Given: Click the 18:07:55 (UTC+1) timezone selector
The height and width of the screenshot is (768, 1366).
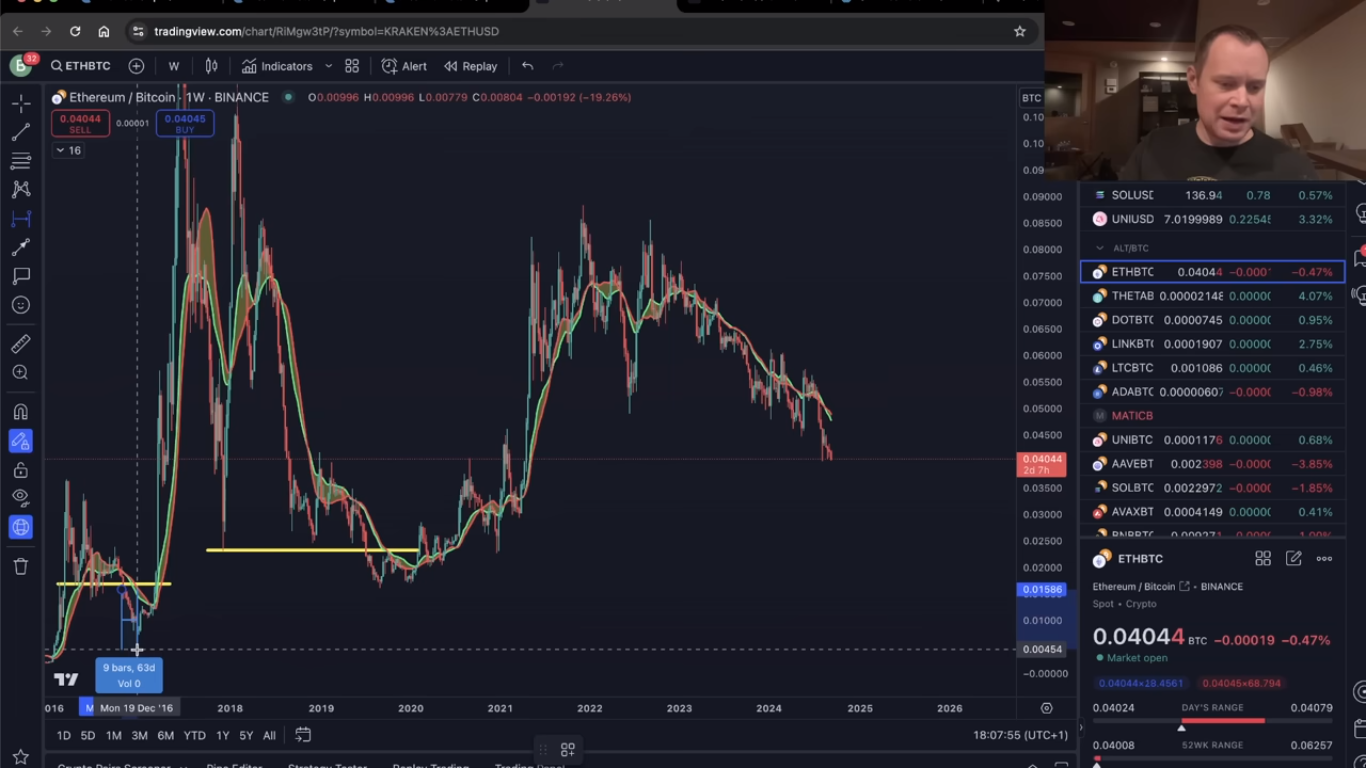Looking at the screenshot, I should click(x=1020, y=735).
